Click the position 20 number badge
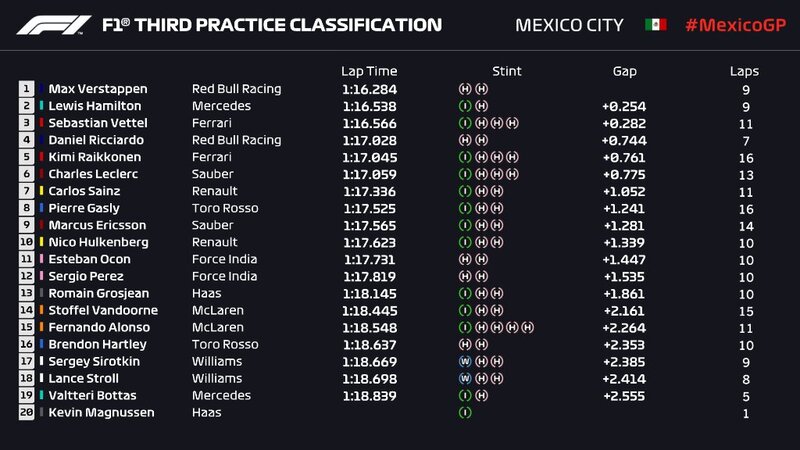Screen dimensions: 800x450 25,412
